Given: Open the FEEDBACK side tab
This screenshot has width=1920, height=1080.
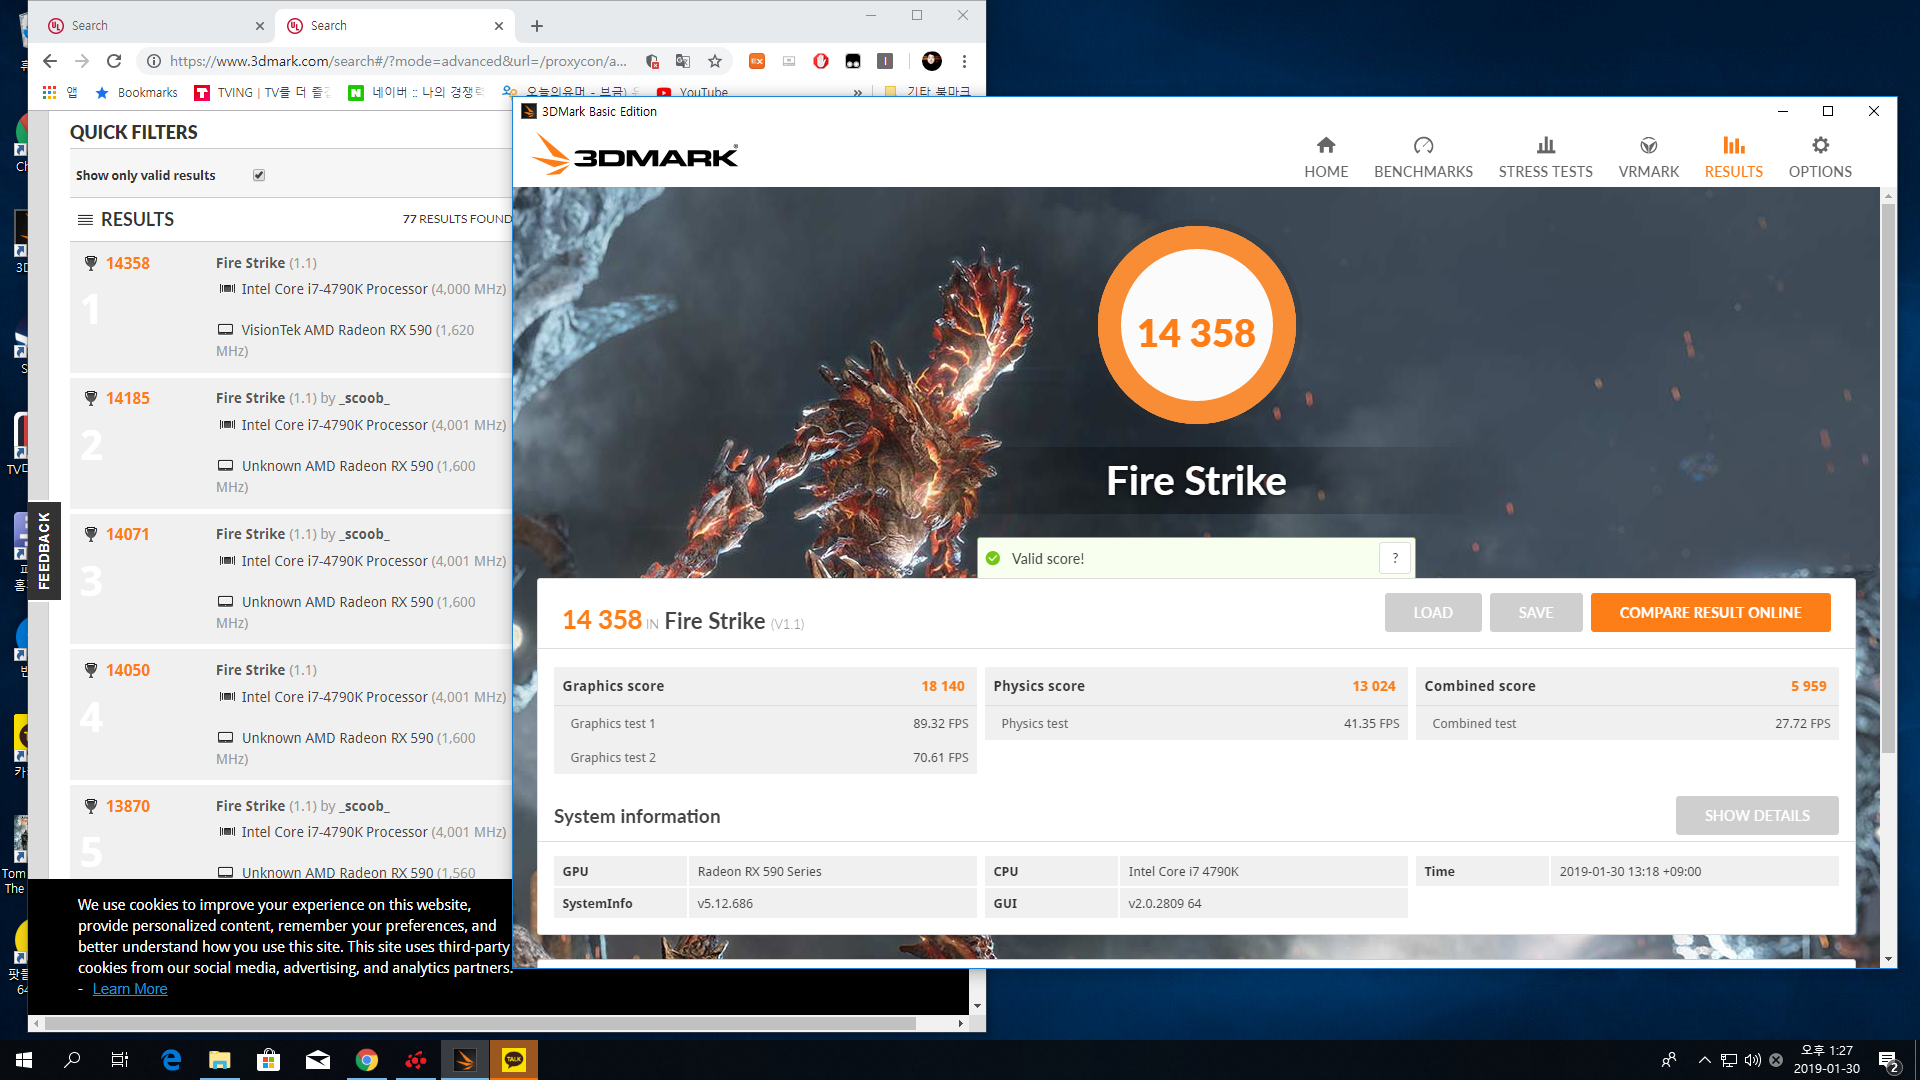Looking at the screenshot, I should [x=44, y=551].
